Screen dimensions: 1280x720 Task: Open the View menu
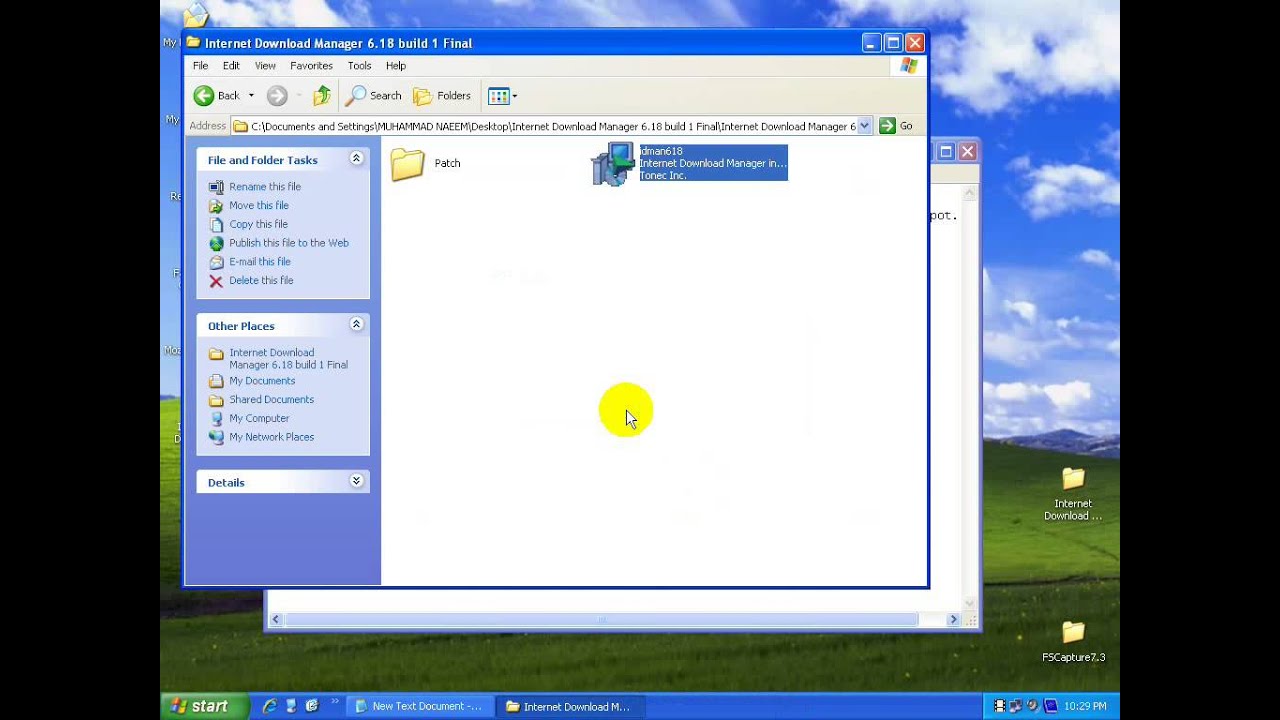click(265, 66)
